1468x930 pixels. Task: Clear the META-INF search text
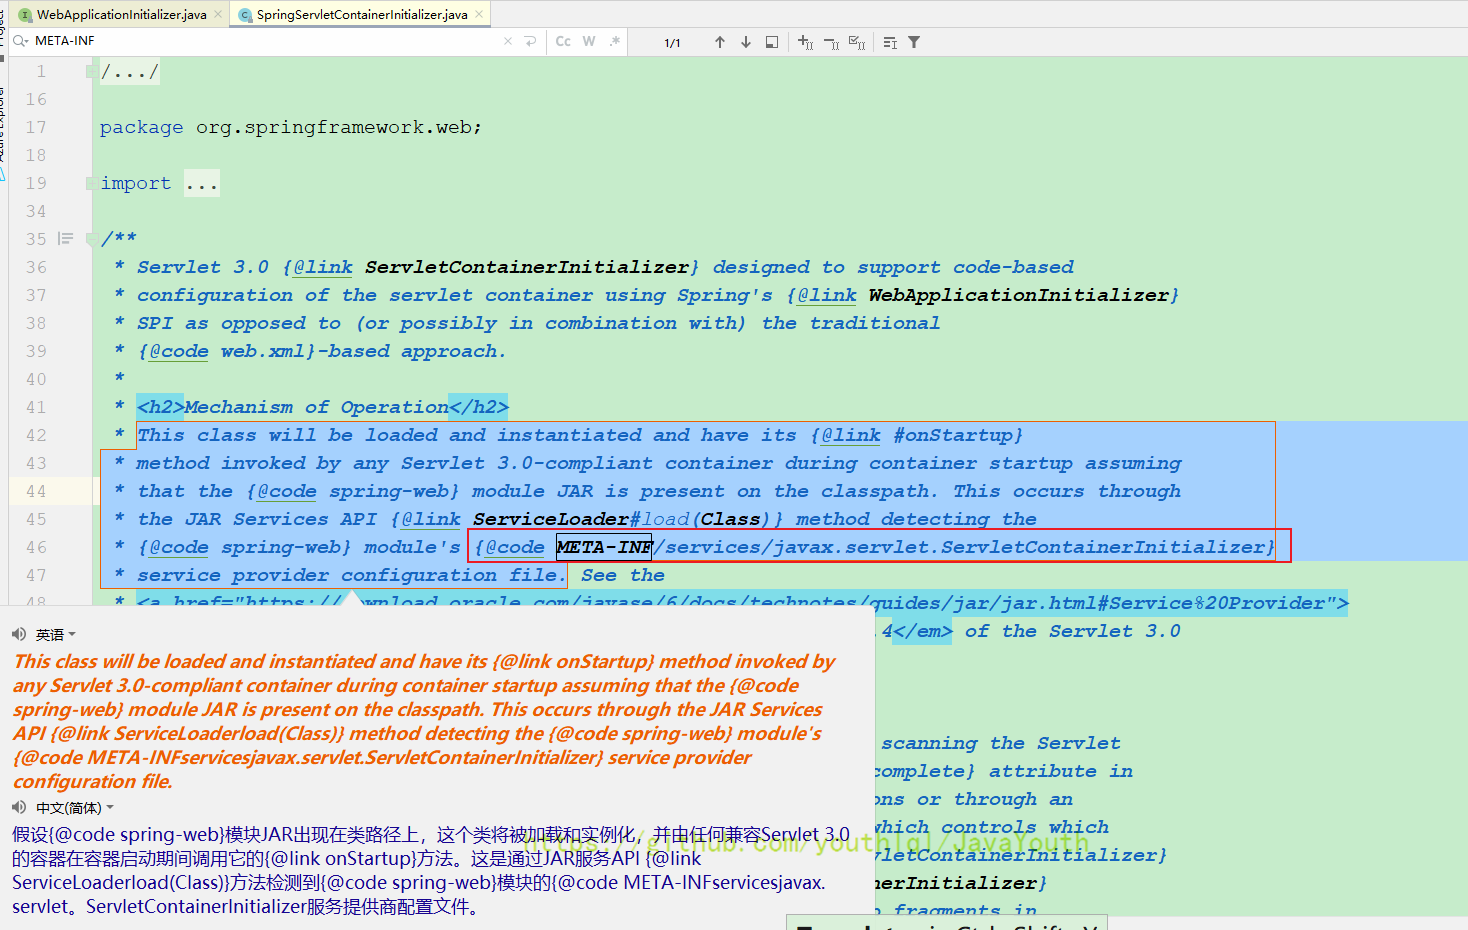click(x=508, y=41)
